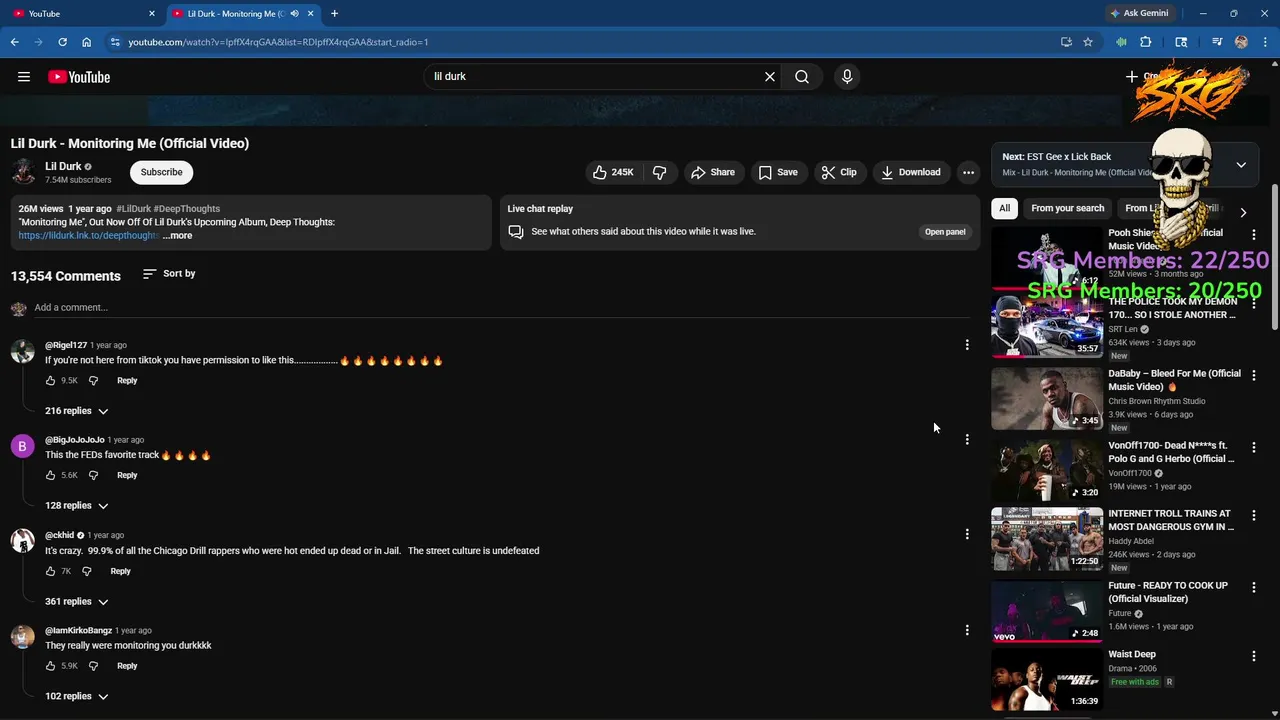Open VonOff1700 Dead video title

(x=1171, y=452)
